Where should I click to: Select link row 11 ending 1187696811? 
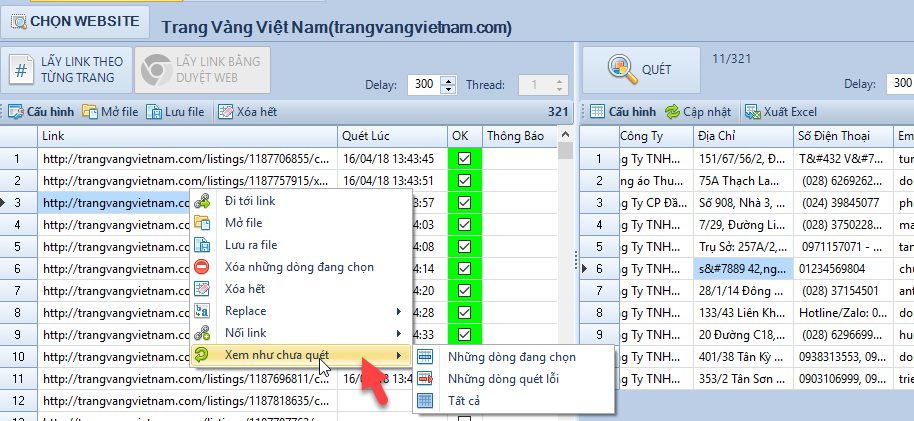[x=188, y=379]
